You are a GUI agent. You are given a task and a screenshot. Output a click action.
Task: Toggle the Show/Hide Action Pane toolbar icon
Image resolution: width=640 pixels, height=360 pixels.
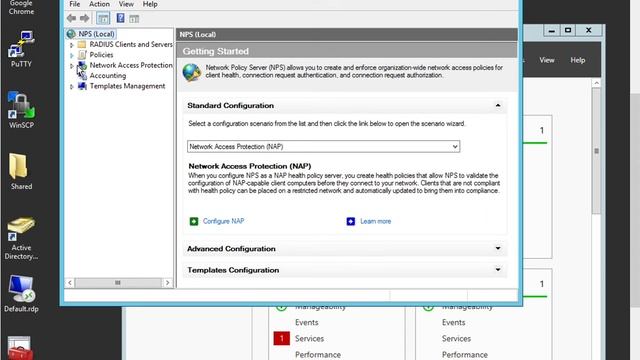click(x=134, y=18)
